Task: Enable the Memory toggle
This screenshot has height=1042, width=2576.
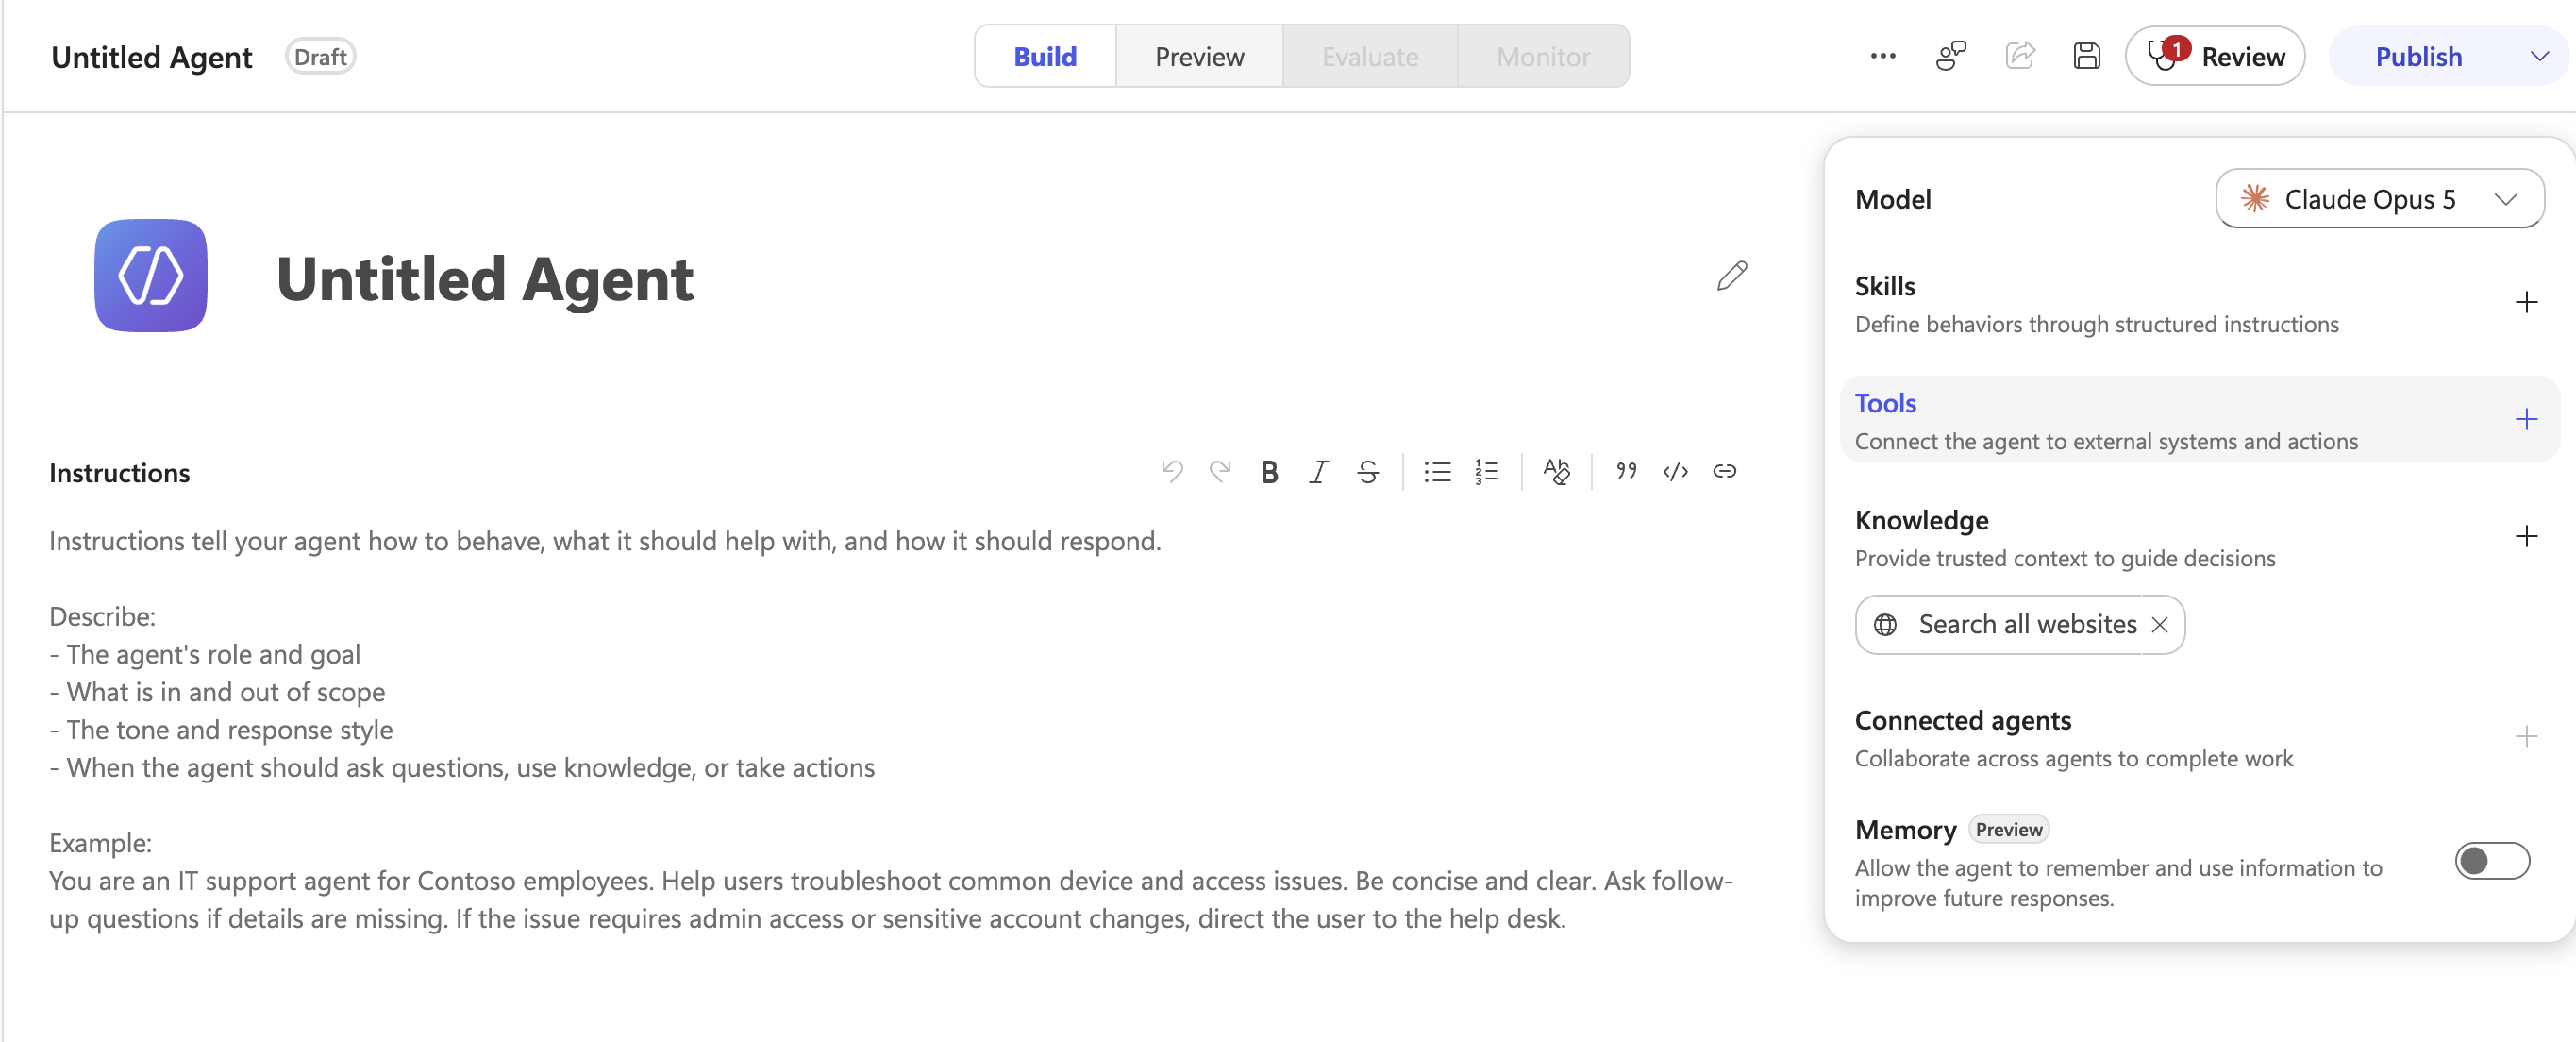Action: 2492,861
